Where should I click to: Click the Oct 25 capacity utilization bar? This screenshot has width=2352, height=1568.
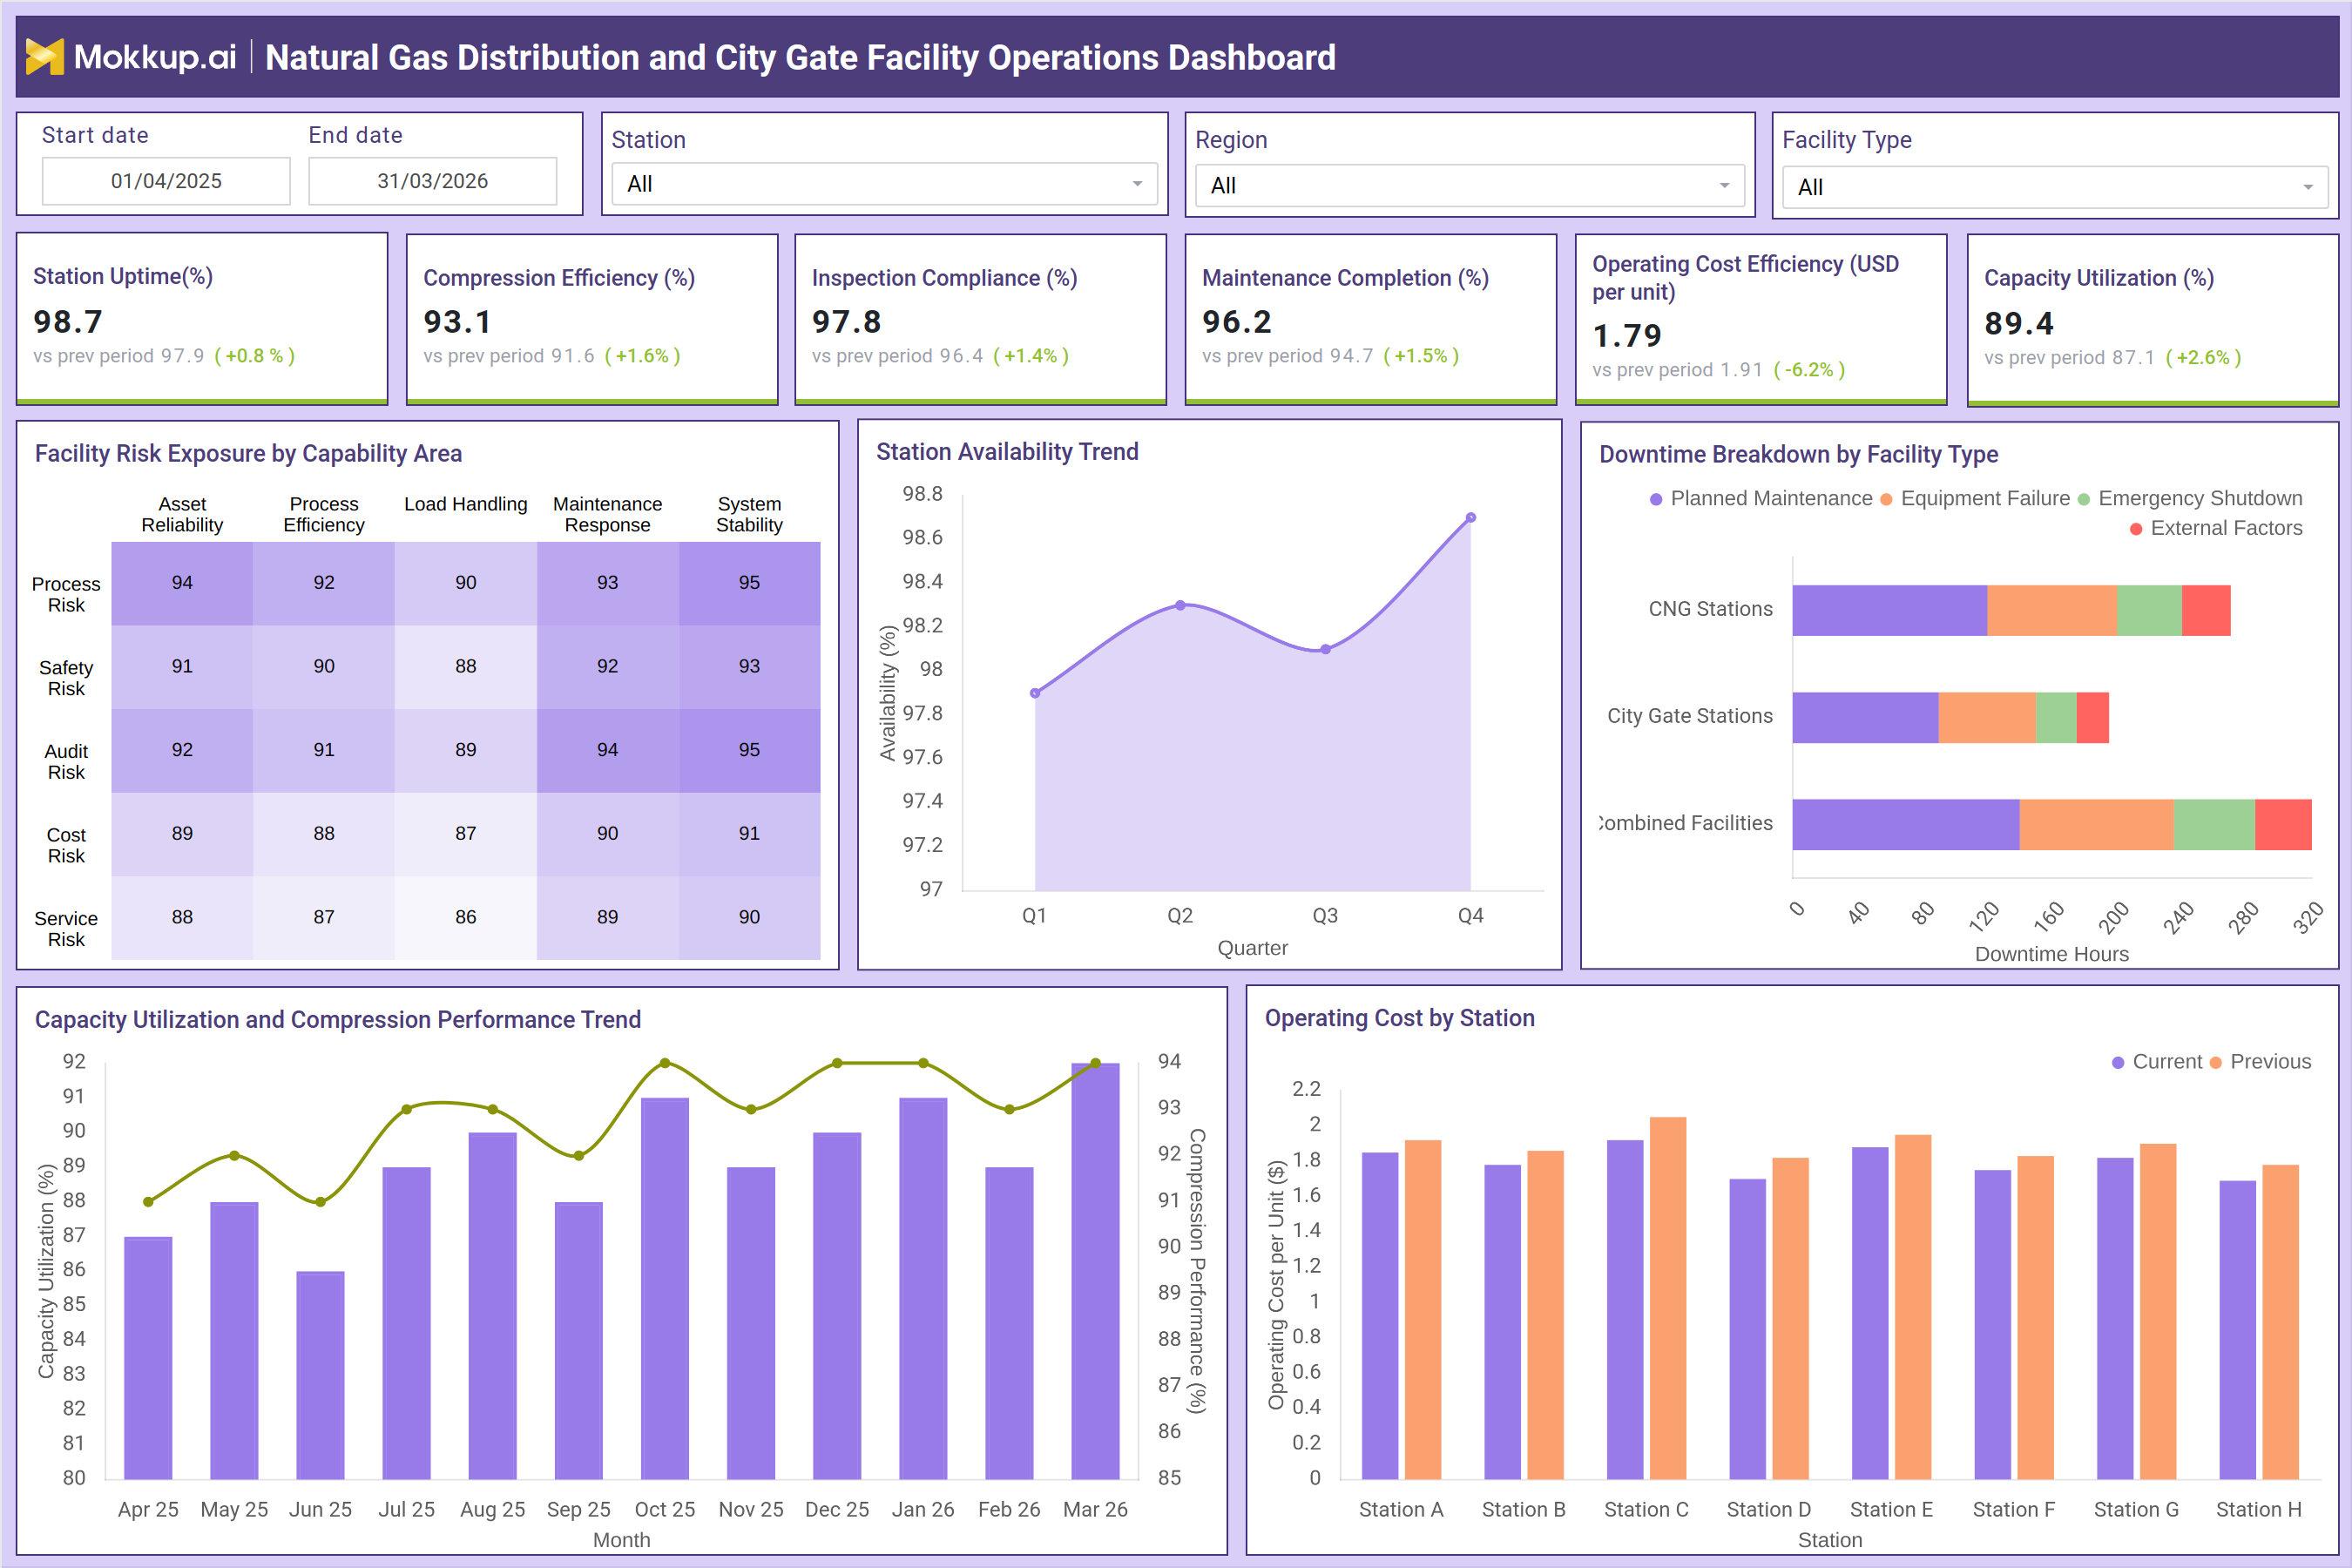click(x=665, y=1288)
